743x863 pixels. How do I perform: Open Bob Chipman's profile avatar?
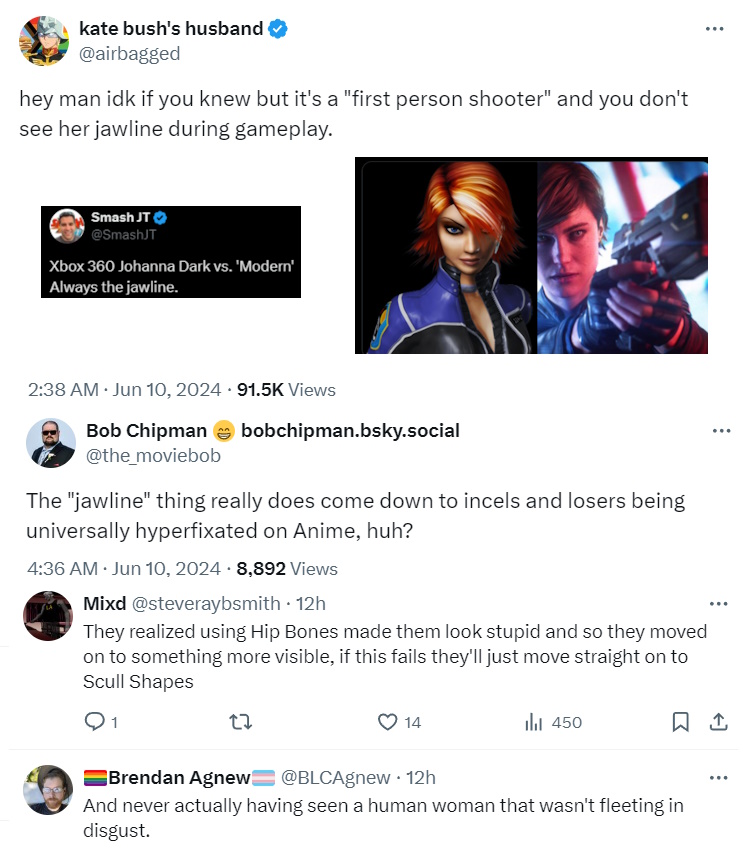(x=51, y=443)
